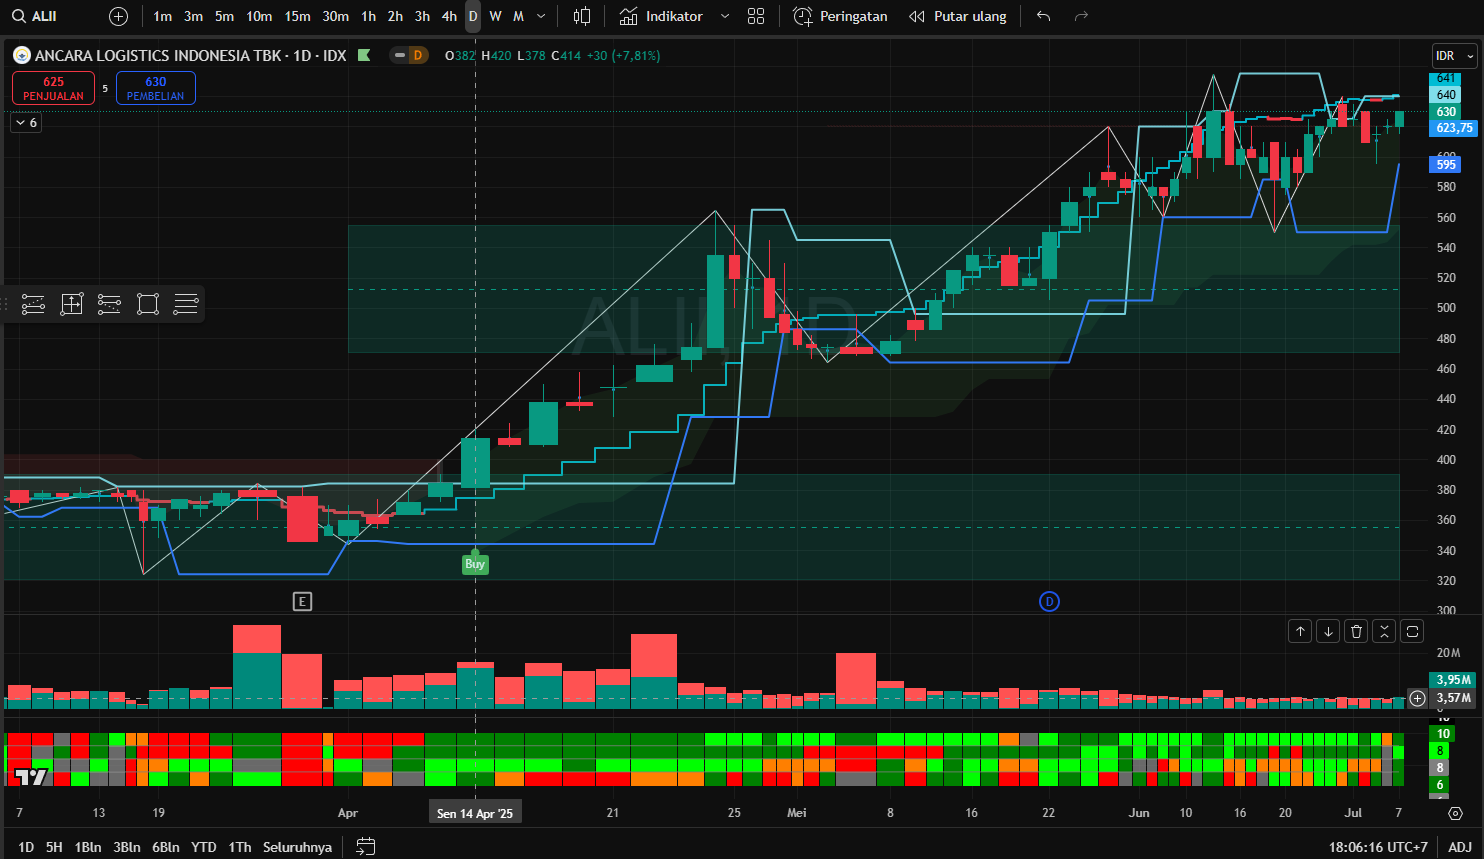Select the boxed crosshair drawing tool
The height and width of the screenshot is (859, 1484).
click(71, 304)
